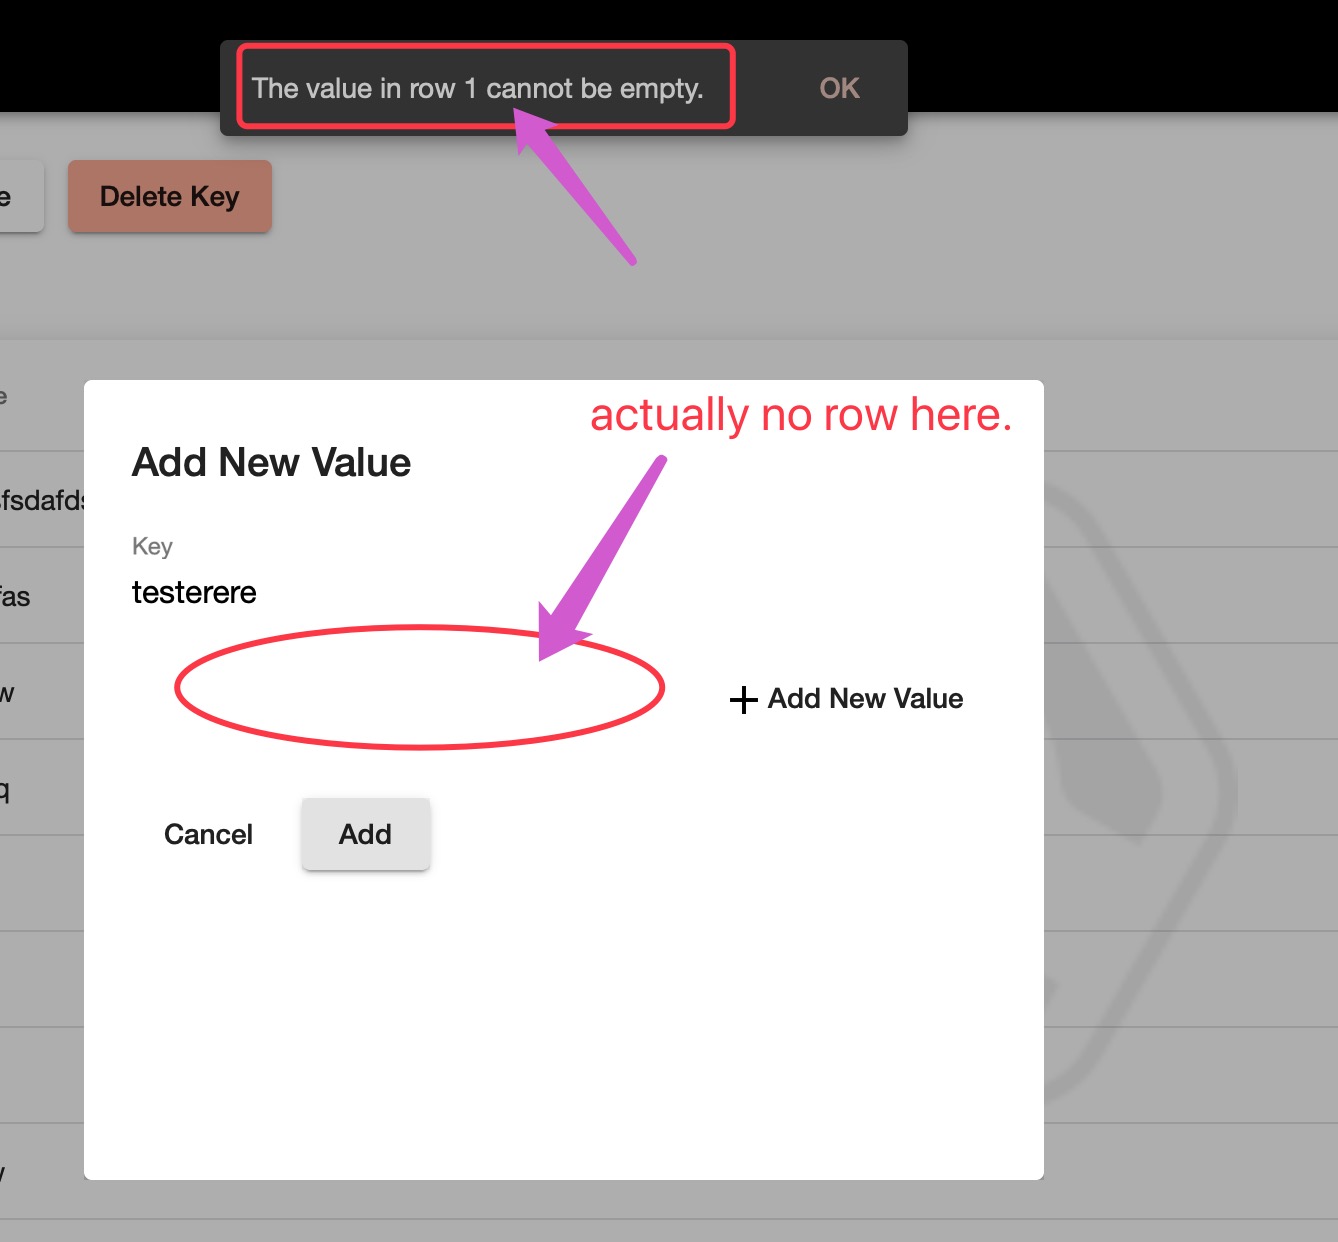Click the toast message about row 1
This screenshot has width=1338, height=1242.
(x=478, y=88)
